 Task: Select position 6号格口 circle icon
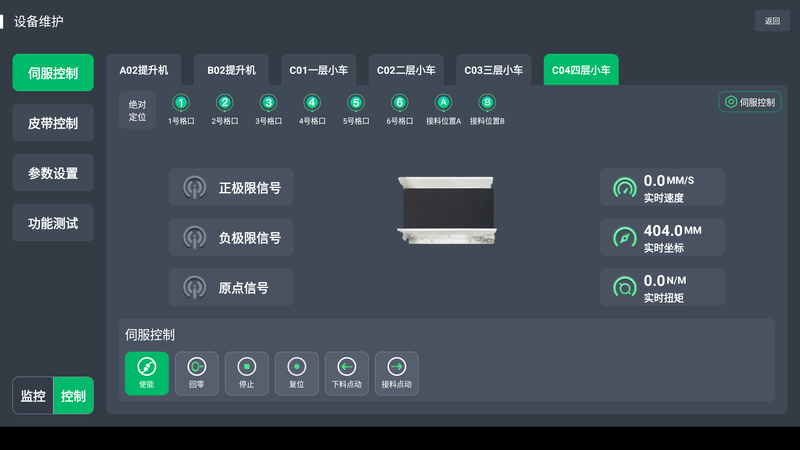pos(399,103)
